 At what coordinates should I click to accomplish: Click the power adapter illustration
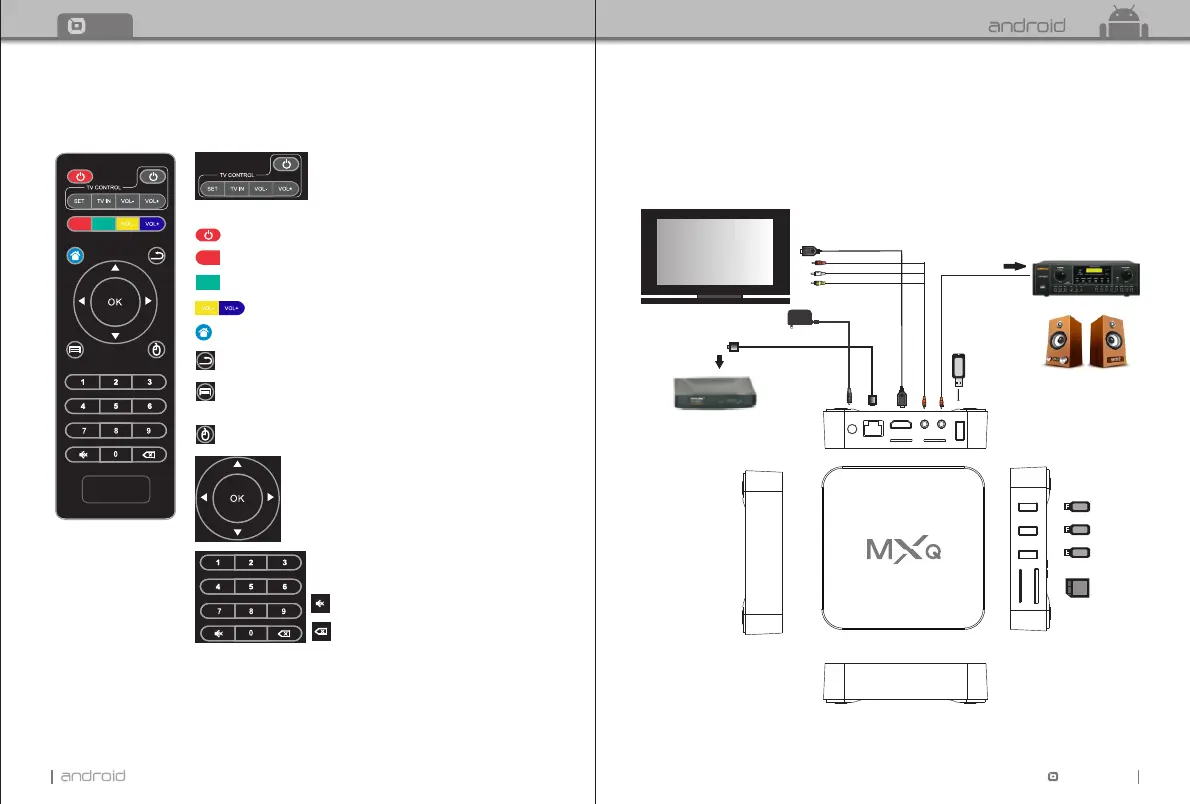(x=801, y=318)
